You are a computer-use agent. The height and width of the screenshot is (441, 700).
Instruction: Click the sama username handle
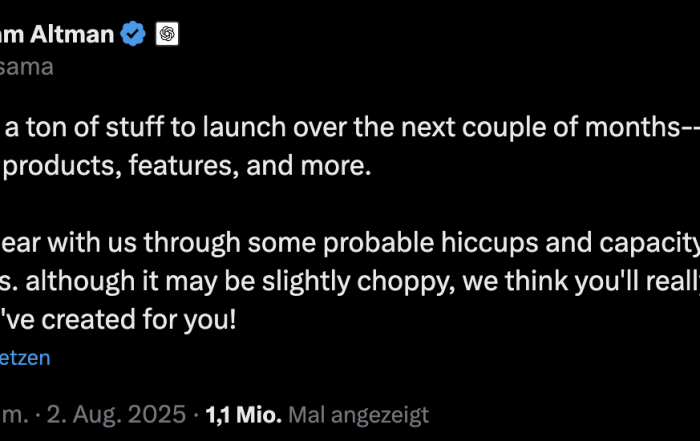(27, 67)
